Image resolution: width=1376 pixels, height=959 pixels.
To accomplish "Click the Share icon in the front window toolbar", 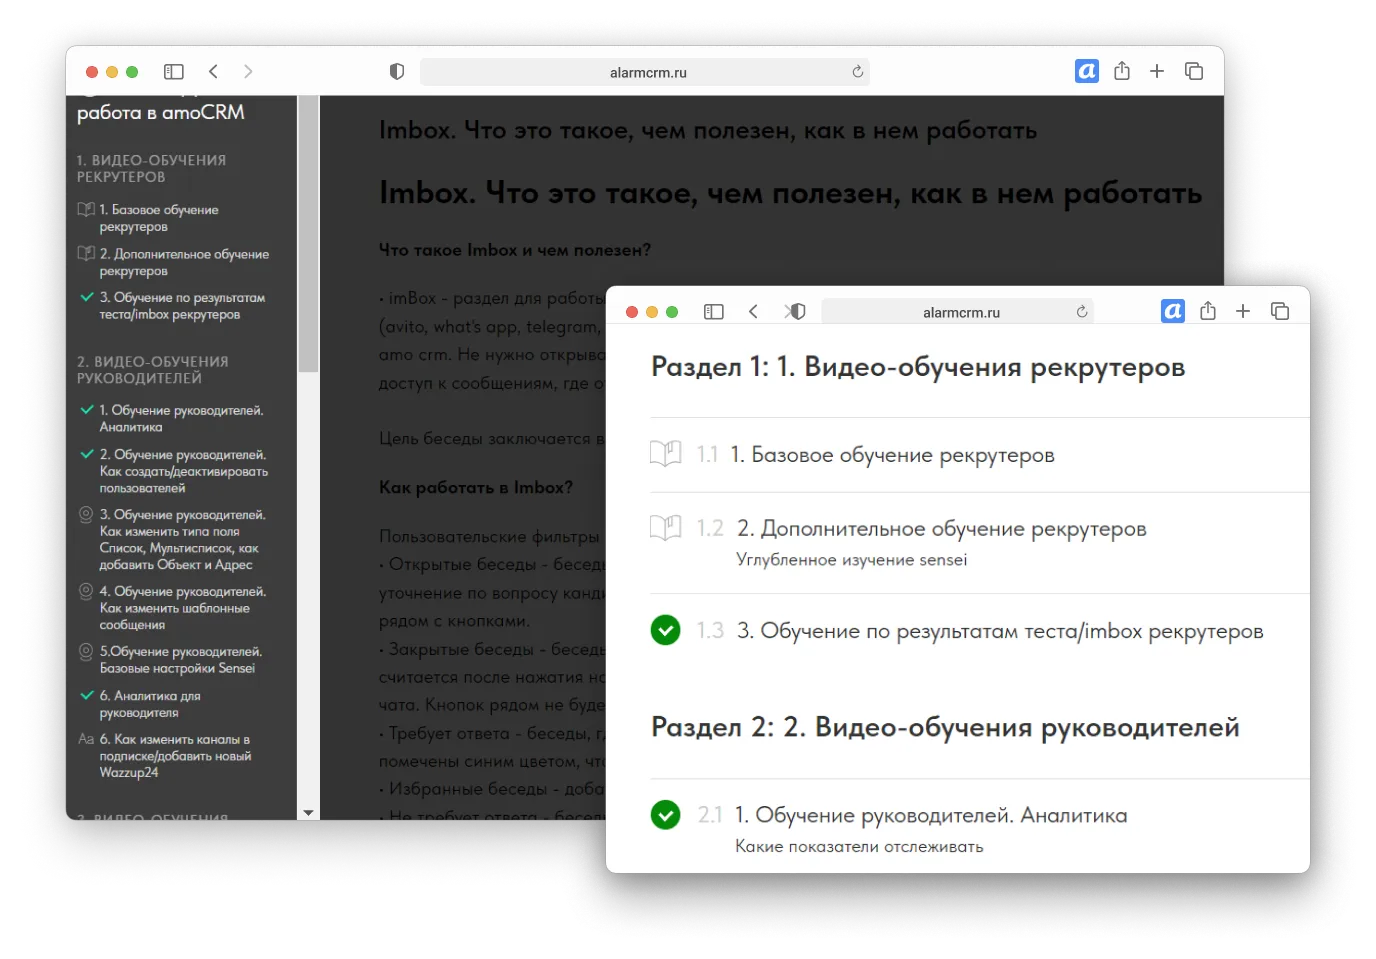I will [1207, 311].
